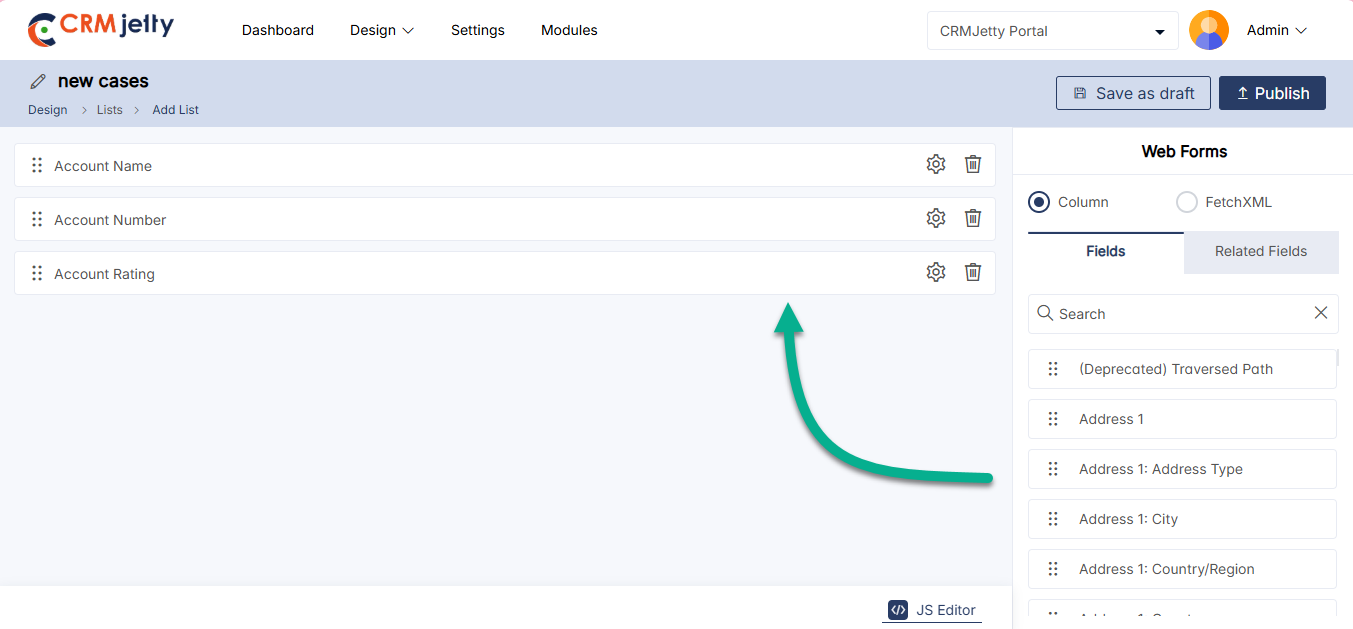
Task: Click the Publish button
Action: click(x=1272, y=93)
